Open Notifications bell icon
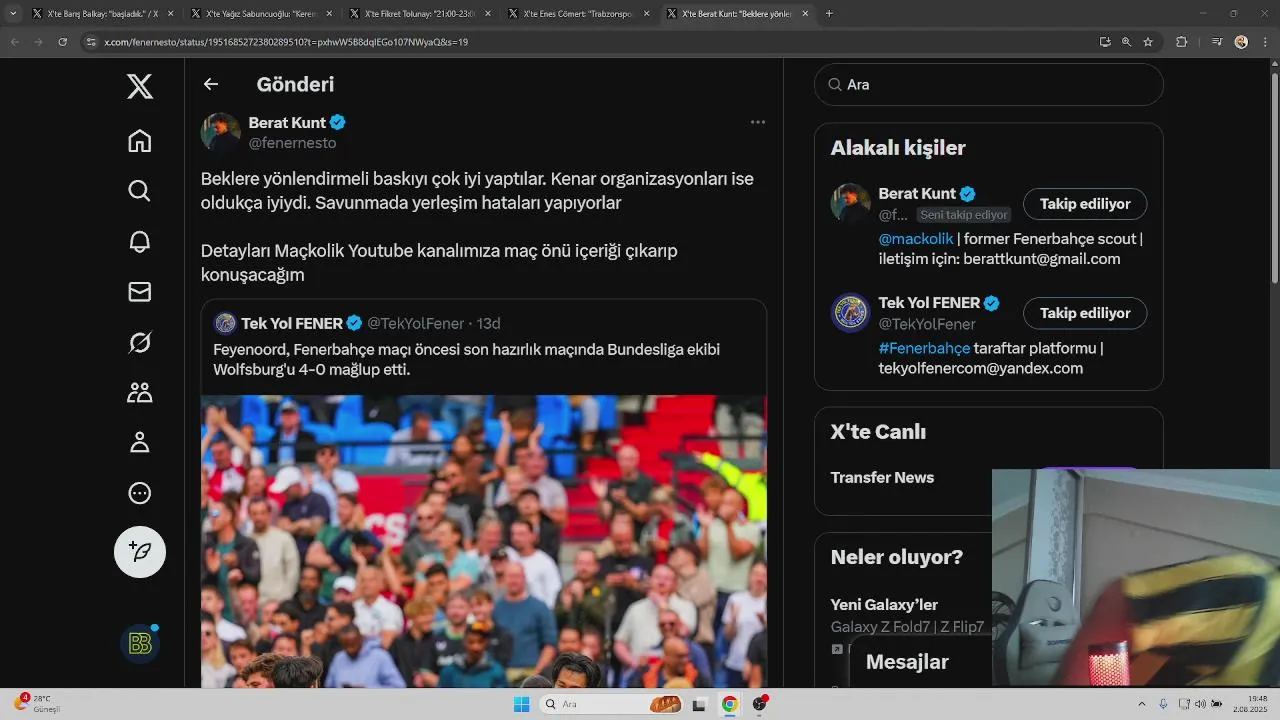 click(140, 241)
